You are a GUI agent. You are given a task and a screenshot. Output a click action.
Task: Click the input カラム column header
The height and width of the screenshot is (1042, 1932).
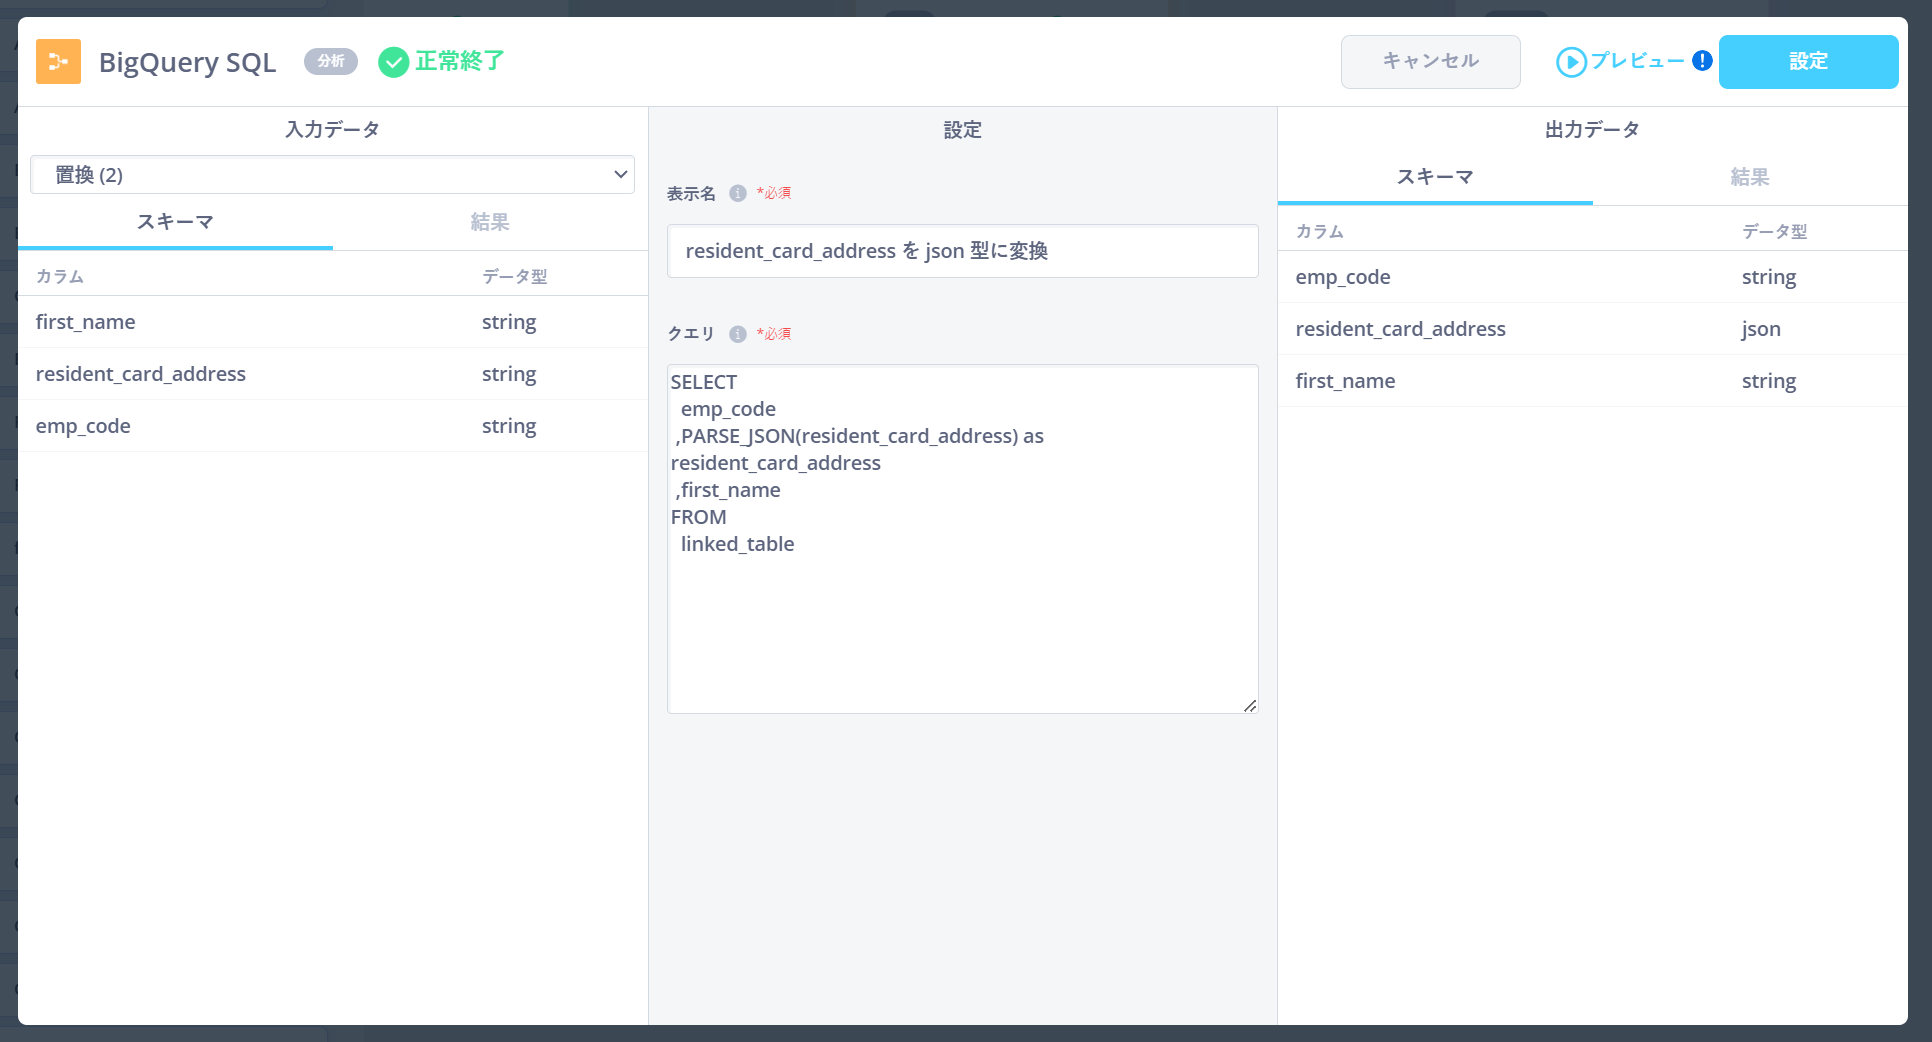pos(60,277)
